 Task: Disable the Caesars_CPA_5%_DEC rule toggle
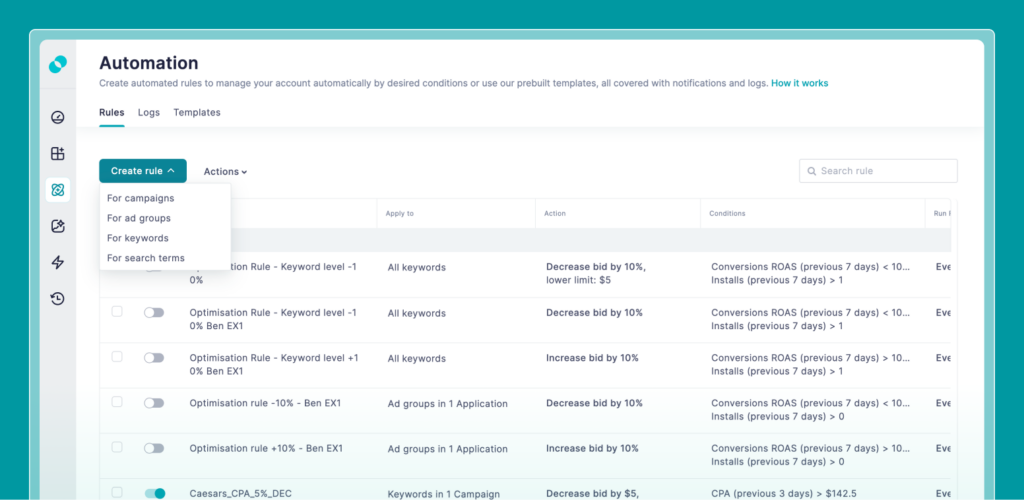tap(155, 493)
